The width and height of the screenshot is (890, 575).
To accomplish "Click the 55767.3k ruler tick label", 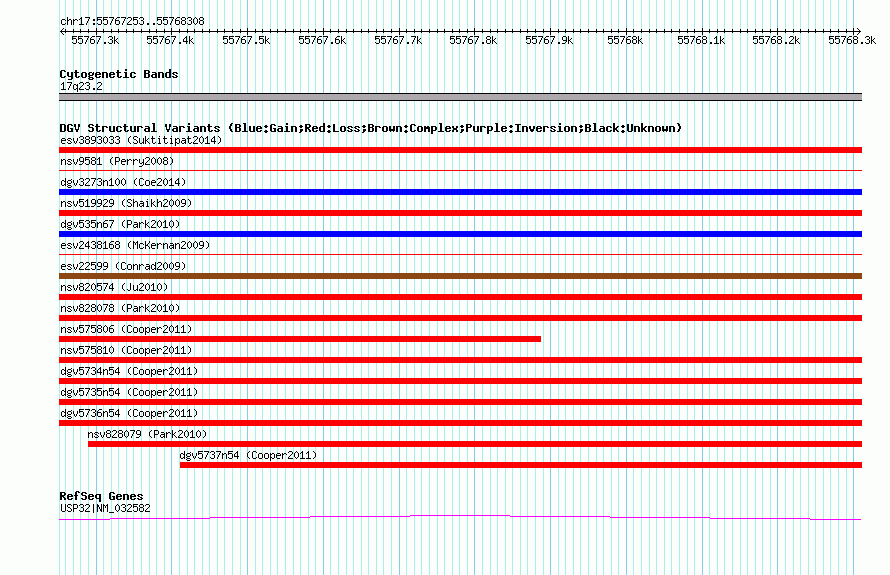I will pyautogui.click(x=95, y=40).
